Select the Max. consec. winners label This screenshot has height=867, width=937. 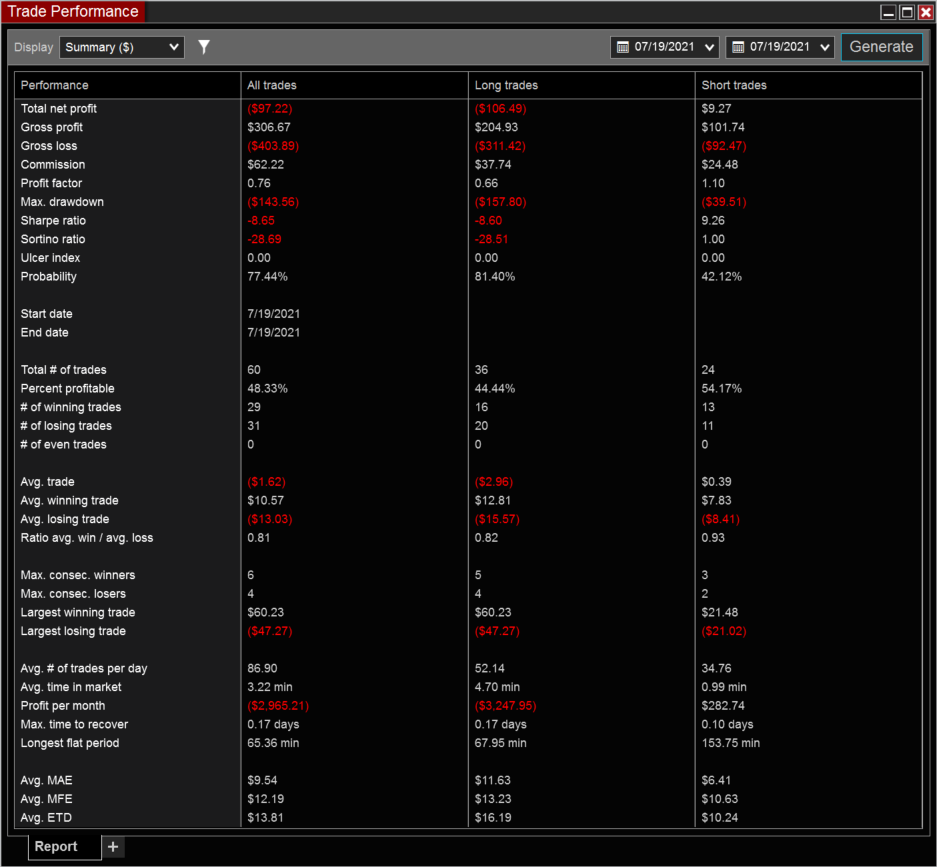click(x=78, y=575)
